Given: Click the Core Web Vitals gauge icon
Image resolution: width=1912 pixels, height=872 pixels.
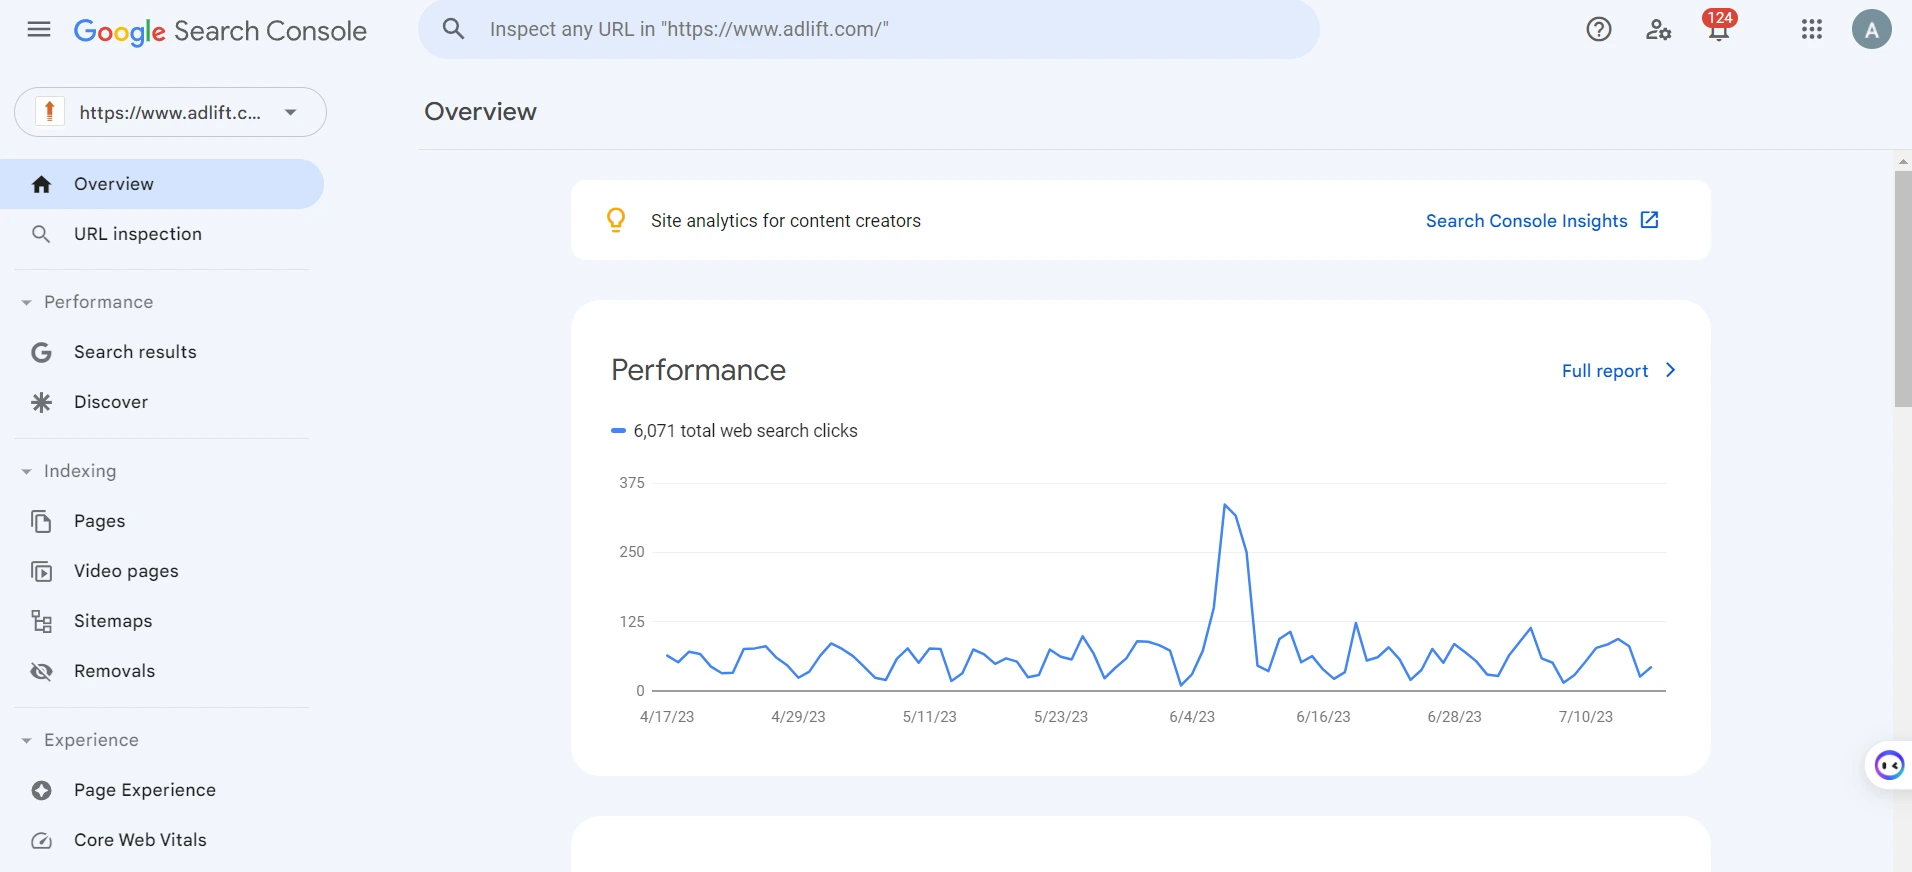Looking at the screenshot, I should tap(41, 840).
